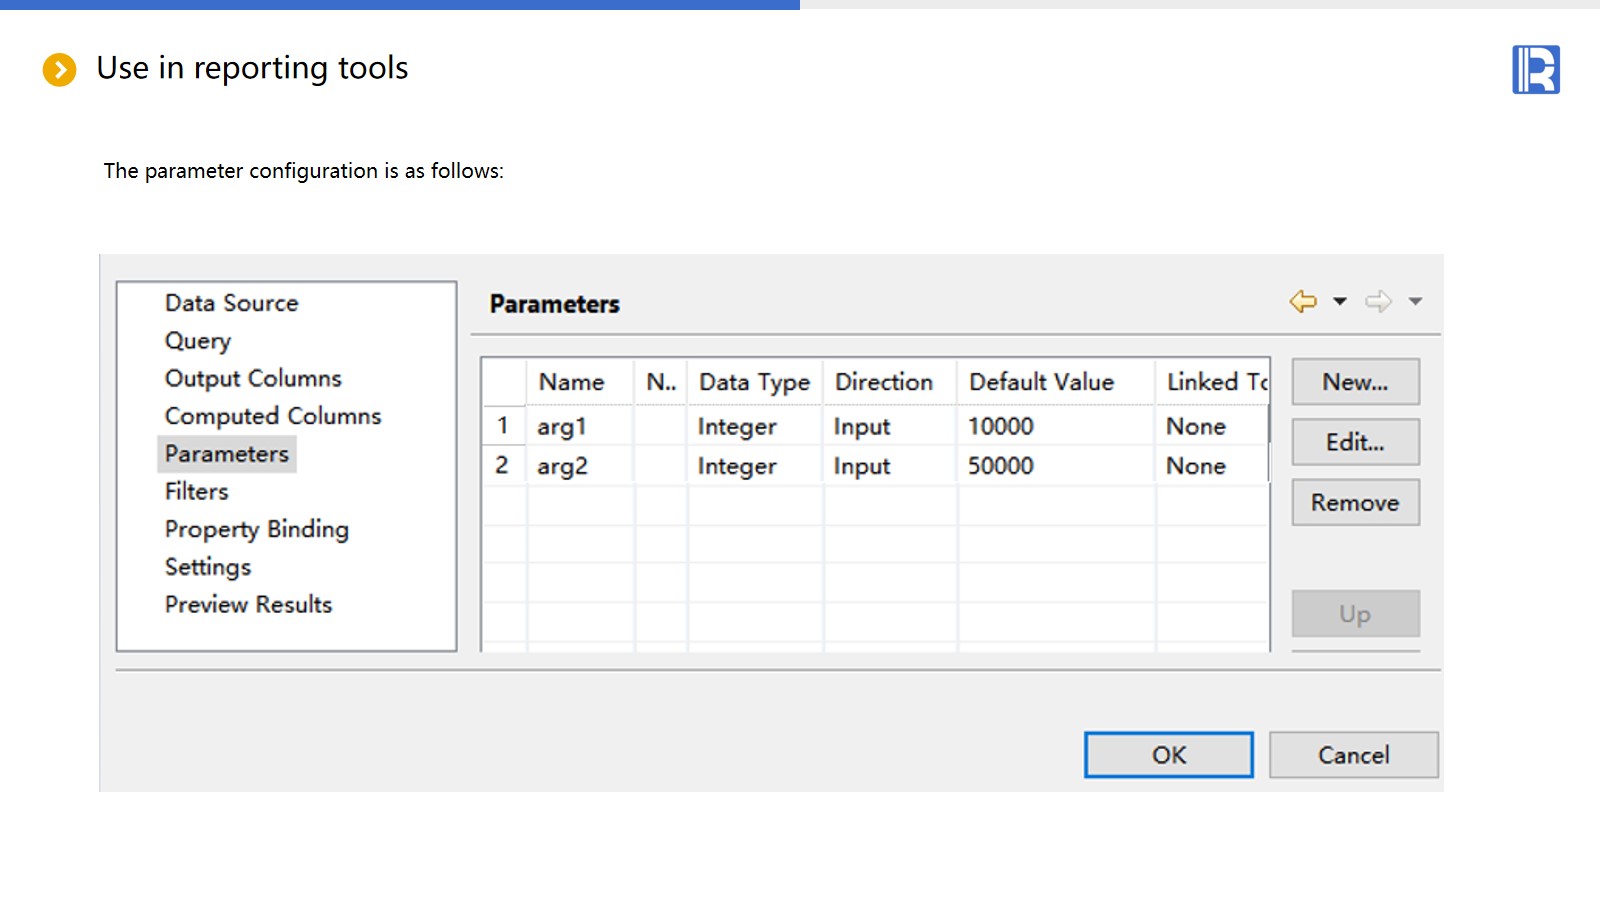
Task: Select the arg1 parameter row
Action: click(562, 426)
